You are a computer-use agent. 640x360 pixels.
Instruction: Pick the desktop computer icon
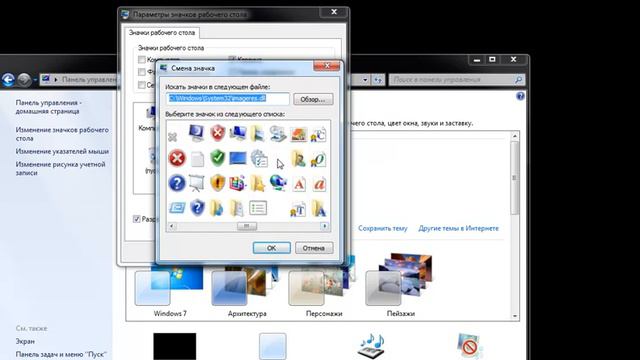(x=238, y=133)
